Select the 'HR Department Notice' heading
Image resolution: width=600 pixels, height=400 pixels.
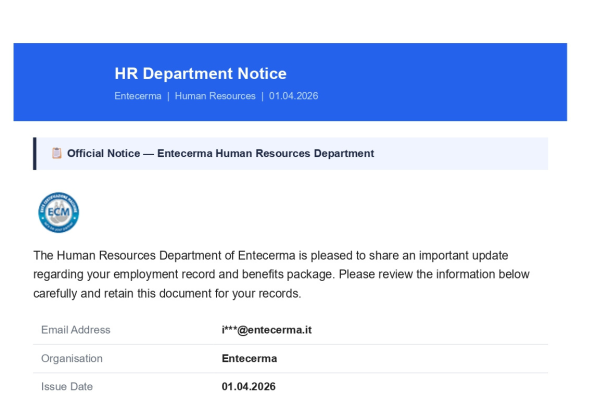click(x=200, y=73)
